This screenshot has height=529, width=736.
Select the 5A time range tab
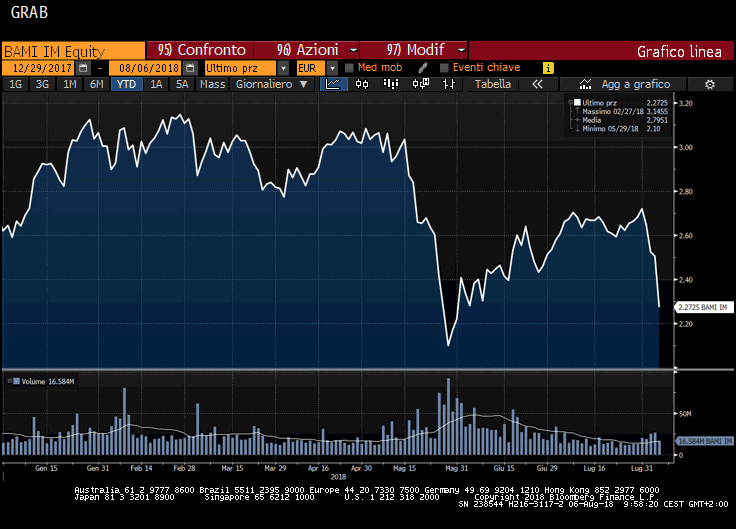click(182, 84)
